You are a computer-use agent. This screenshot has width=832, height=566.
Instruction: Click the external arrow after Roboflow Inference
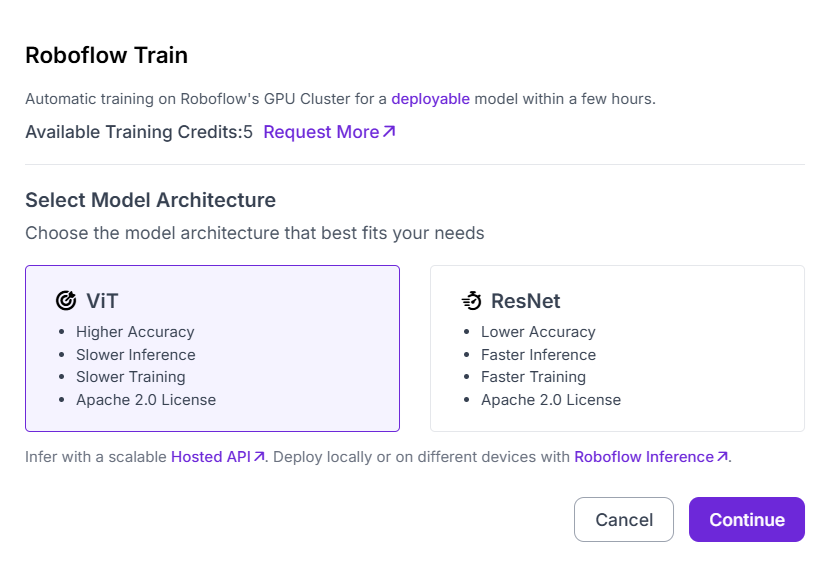722,457
